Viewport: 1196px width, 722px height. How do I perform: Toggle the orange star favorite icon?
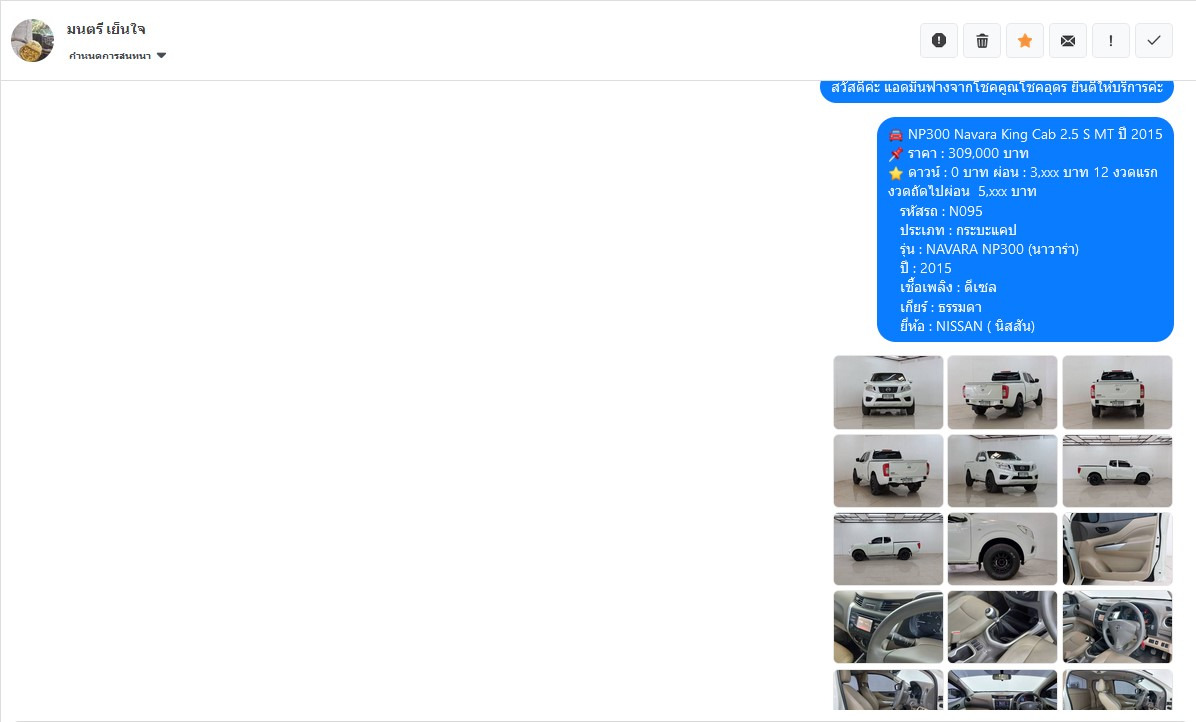pos(1025,40)
